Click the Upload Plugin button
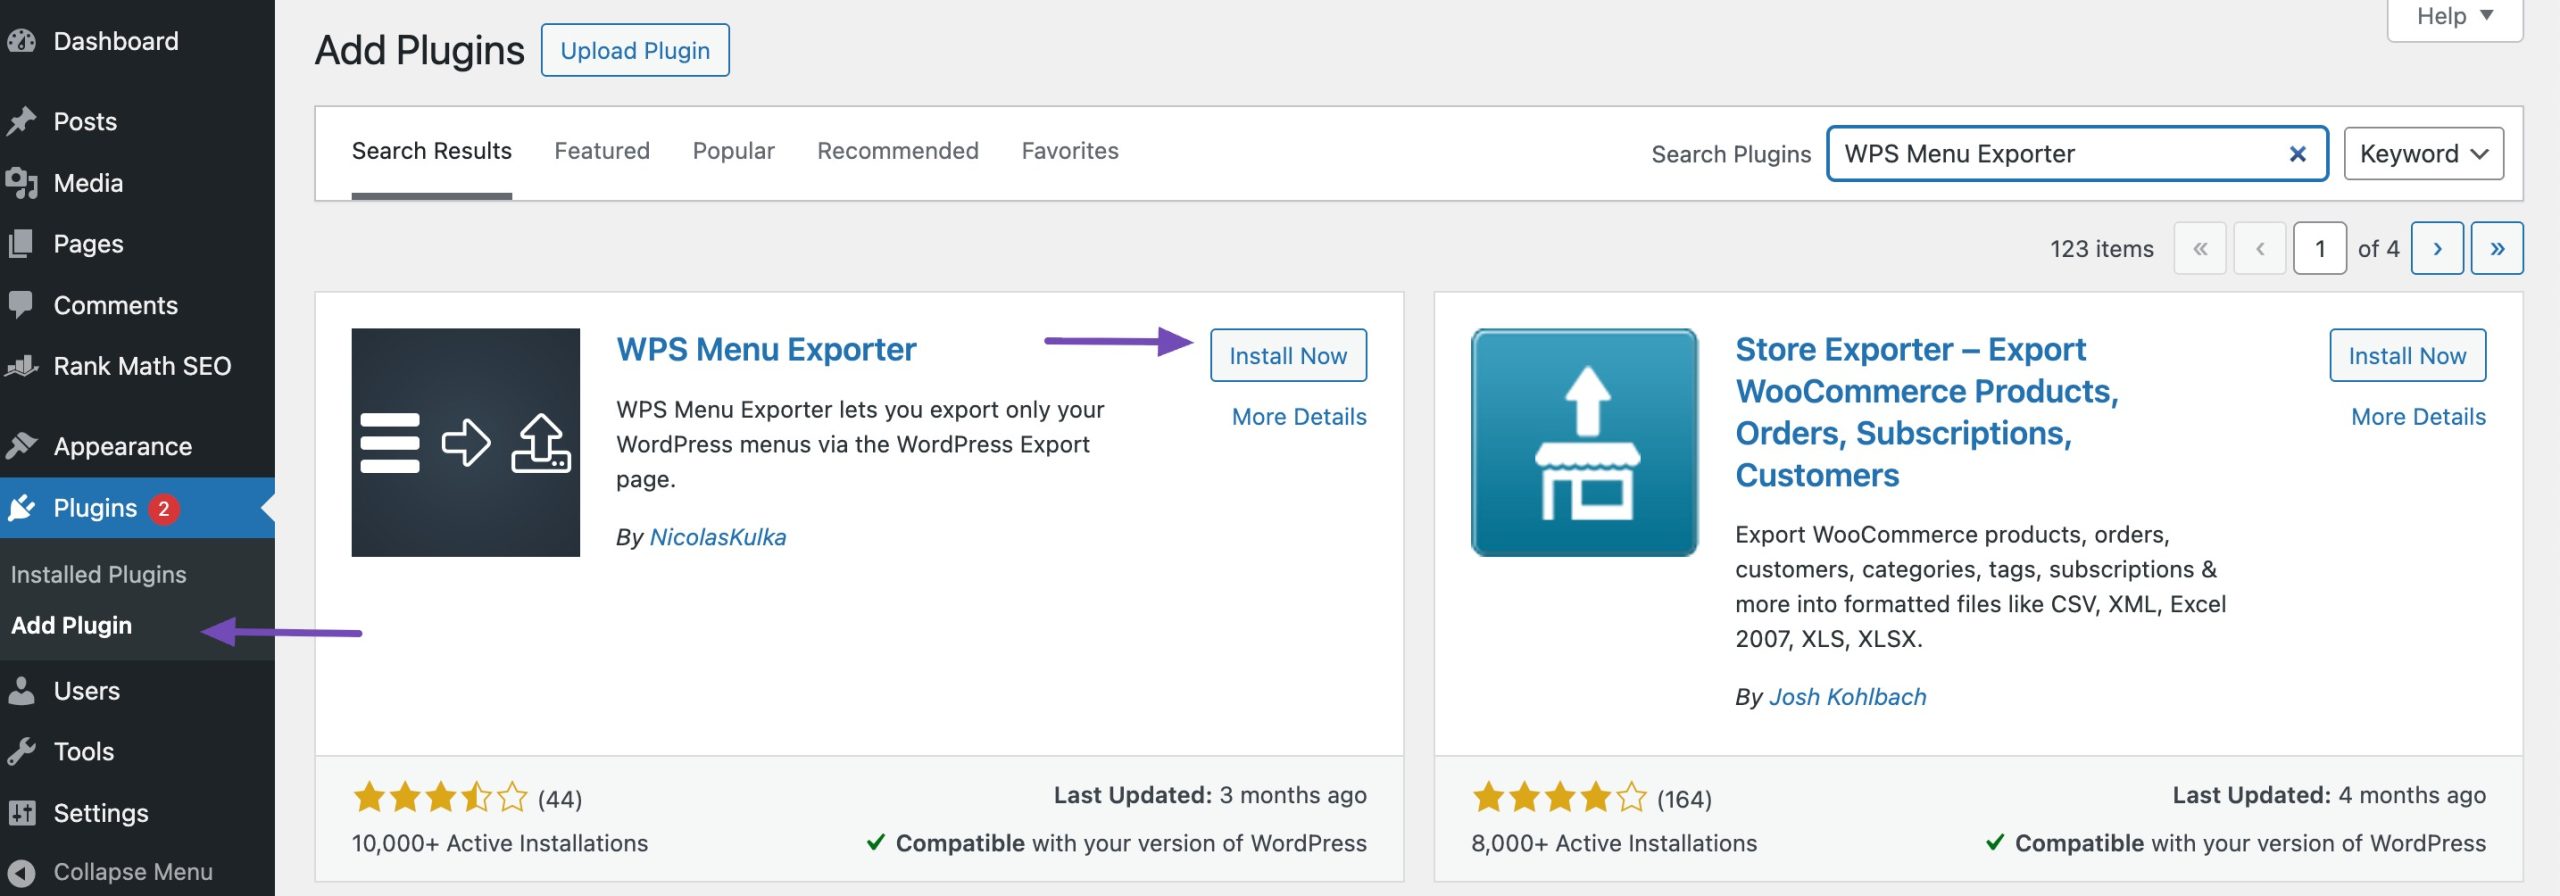 click(x=635, y=50)
